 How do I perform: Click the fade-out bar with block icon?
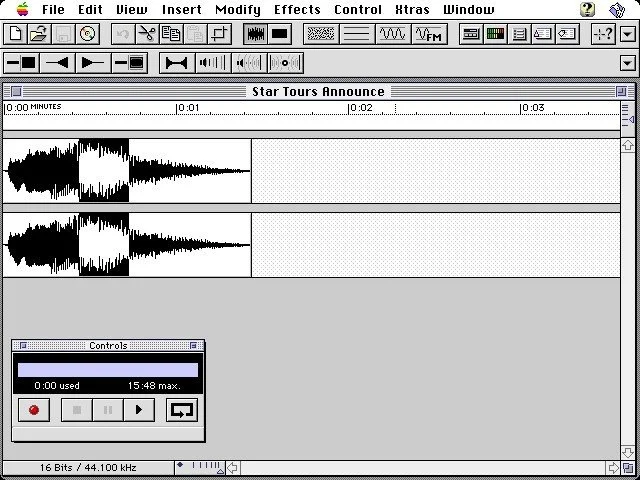(22, 63)
